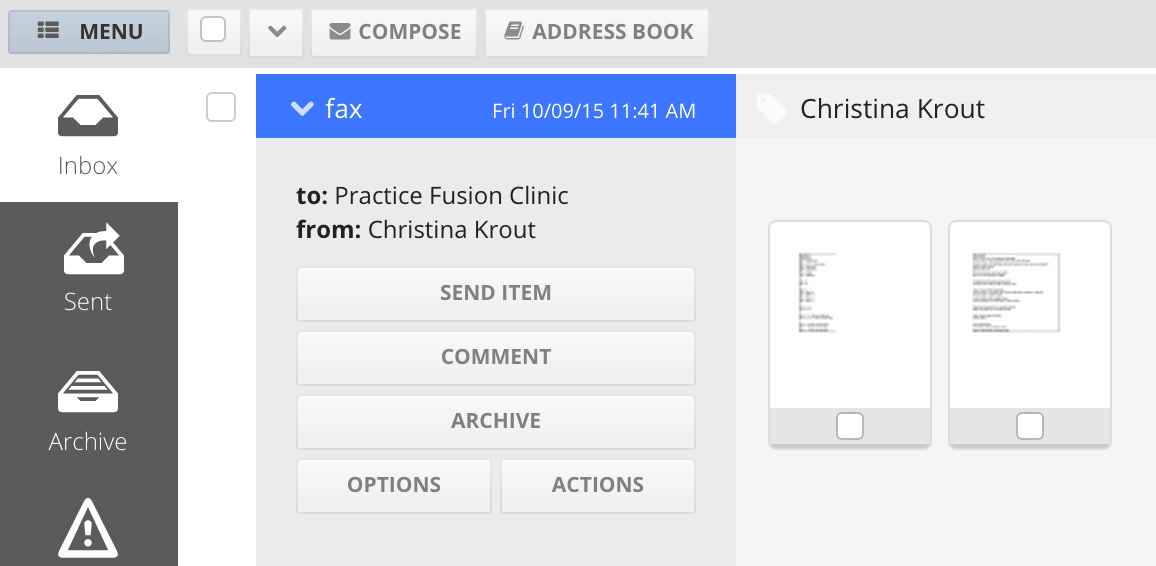
Task: Click the envelope icon on Compose
Action: click(x=340, y=32)
